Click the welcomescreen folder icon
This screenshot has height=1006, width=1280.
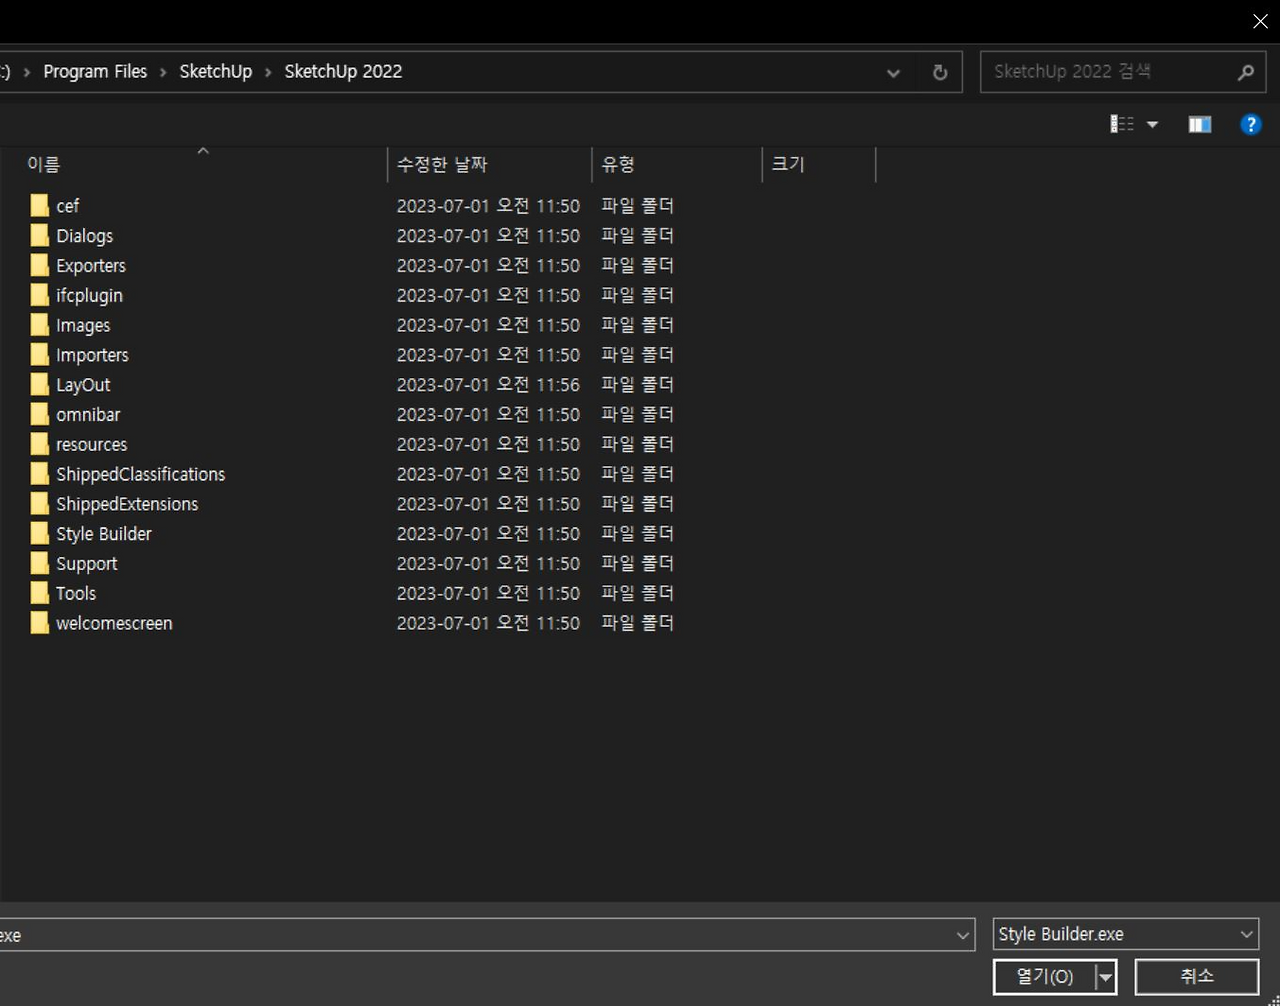tap(39, 623)
